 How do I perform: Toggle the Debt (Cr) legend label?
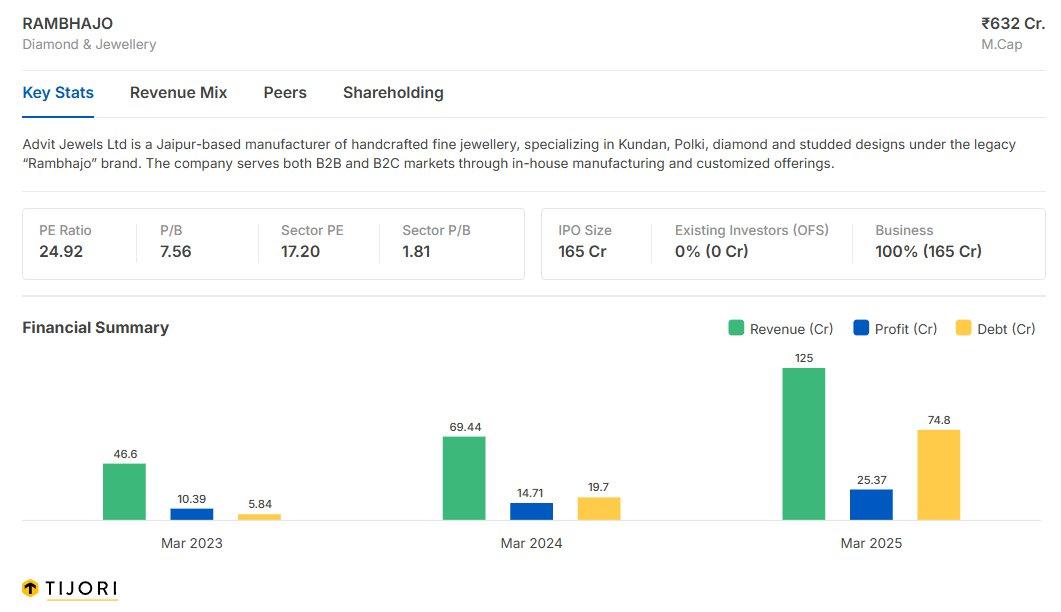(x=1006, y=329)
